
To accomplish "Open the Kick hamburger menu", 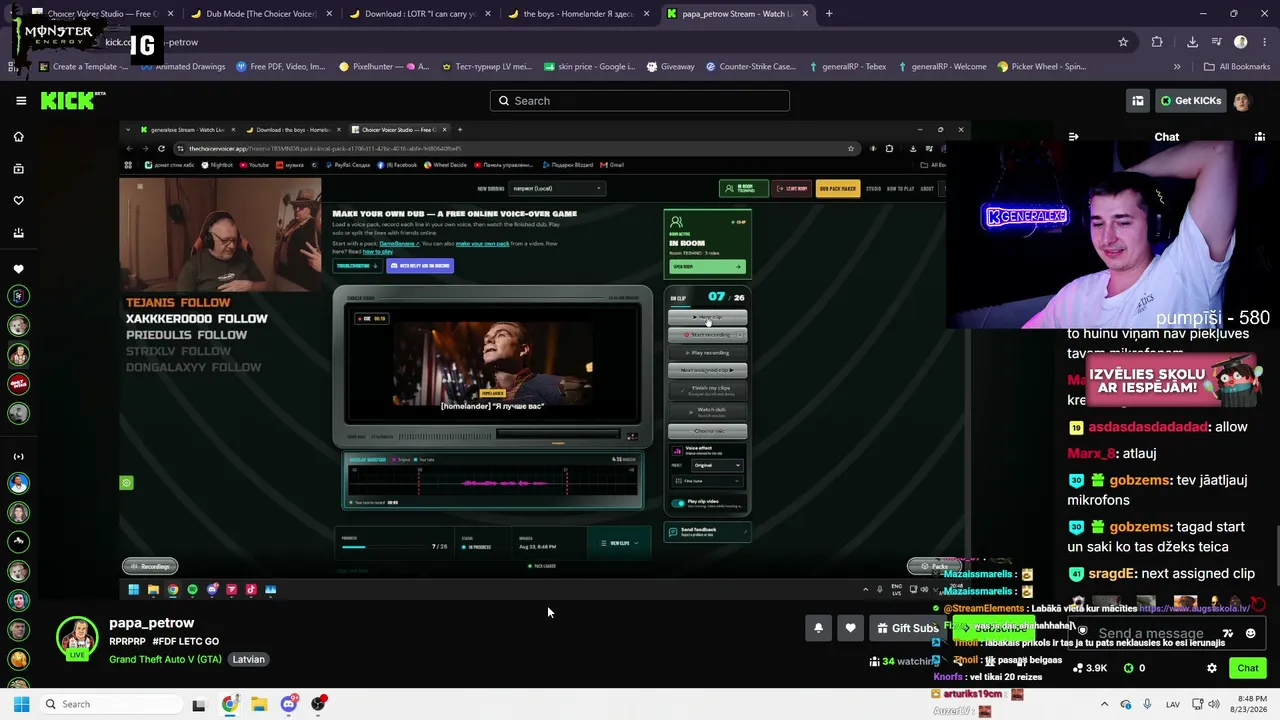I will click(21, 100).
